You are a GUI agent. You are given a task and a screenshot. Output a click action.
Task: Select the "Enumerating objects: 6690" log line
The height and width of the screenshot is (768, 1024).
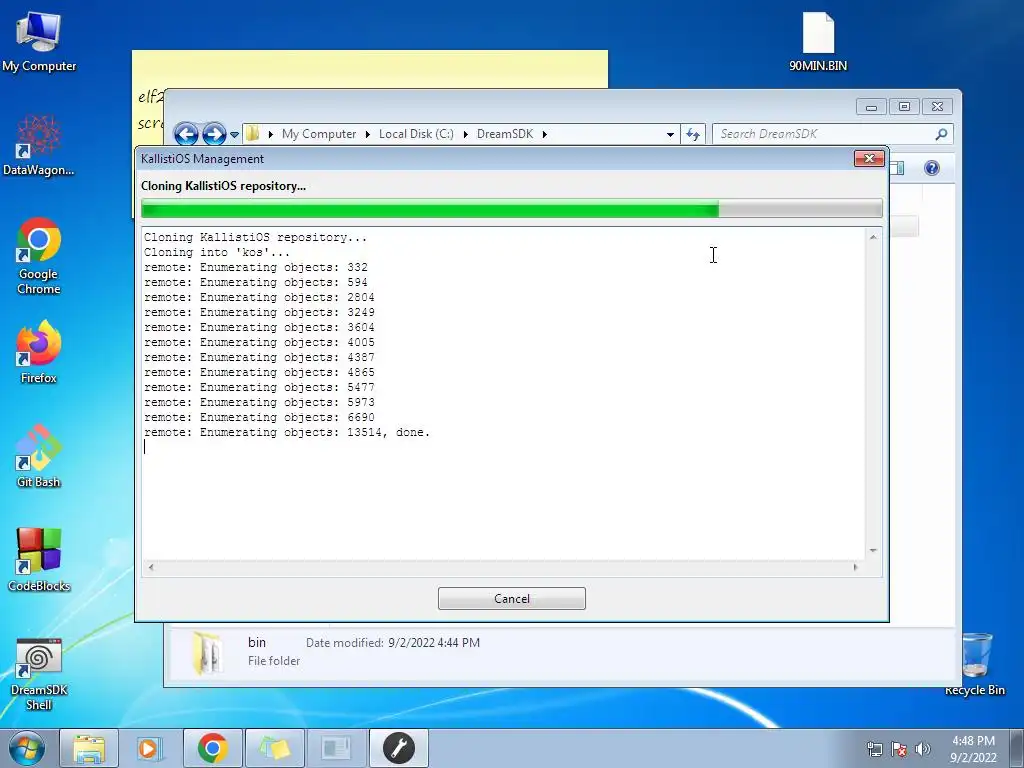click(x=259, y=417)
